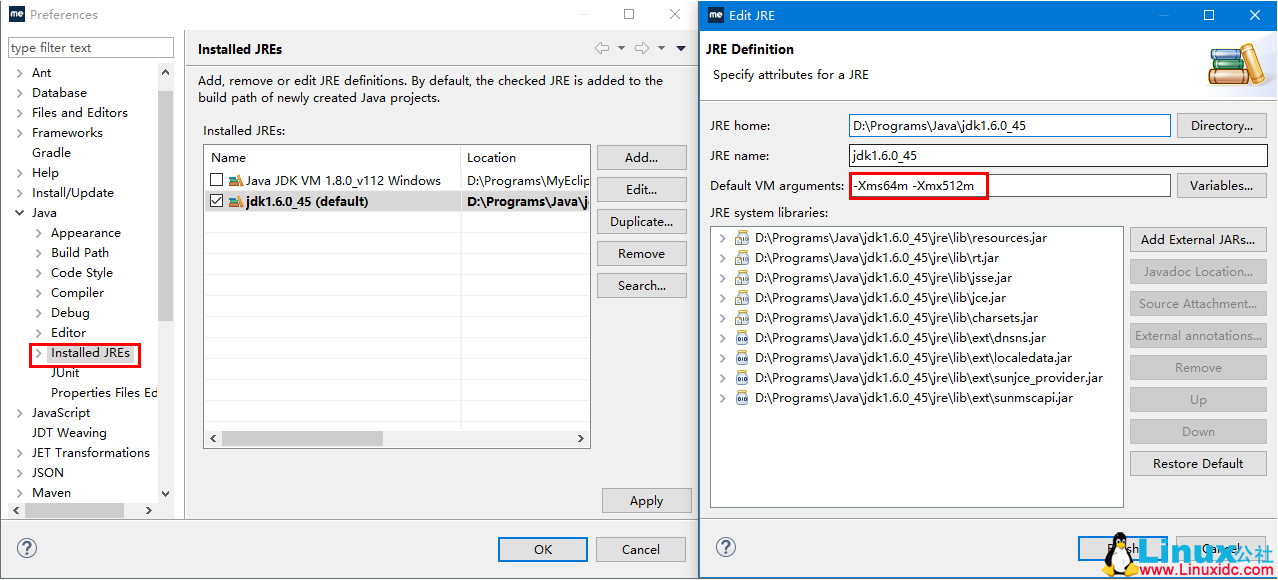Uncheck the jdk1.6.0_45 default JRE

point(215,203)
